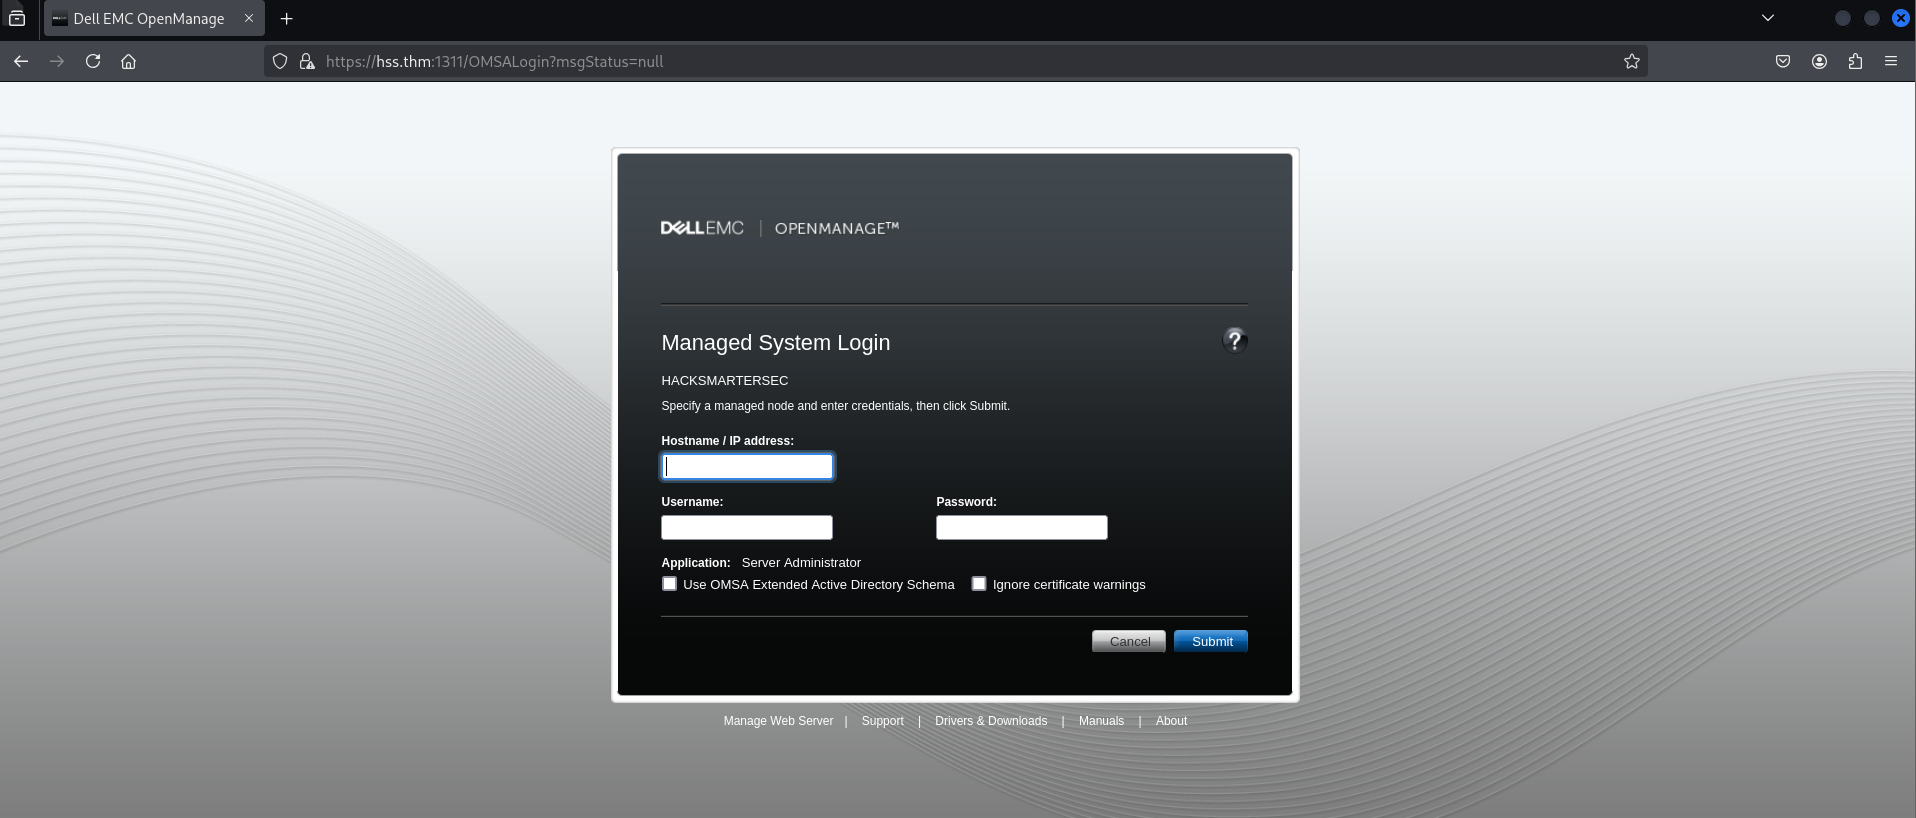Select the Dell EMC OpenManage tab

[x=148, y=18]
